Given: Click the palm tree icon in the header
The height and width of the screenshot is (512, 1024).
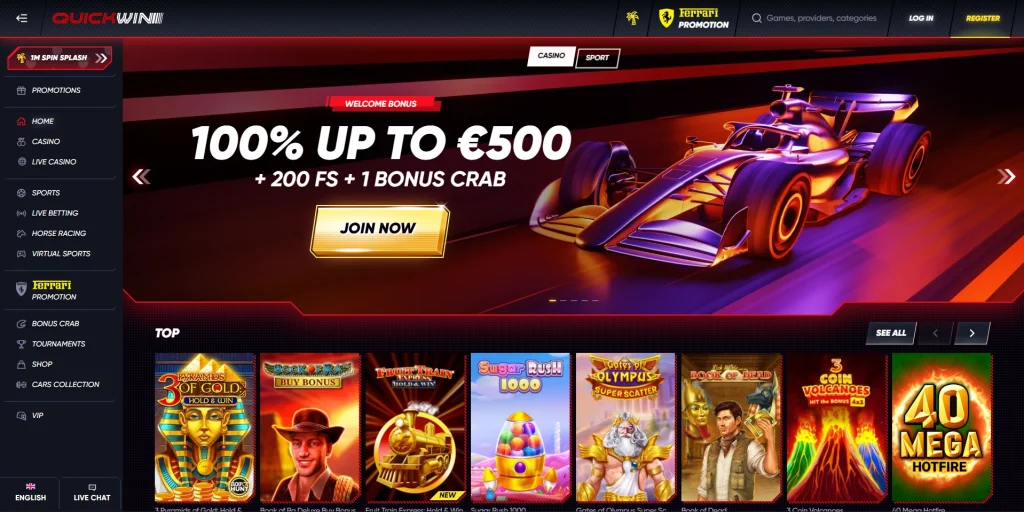Looking at the screenshot, I should [x=632, y=18].
